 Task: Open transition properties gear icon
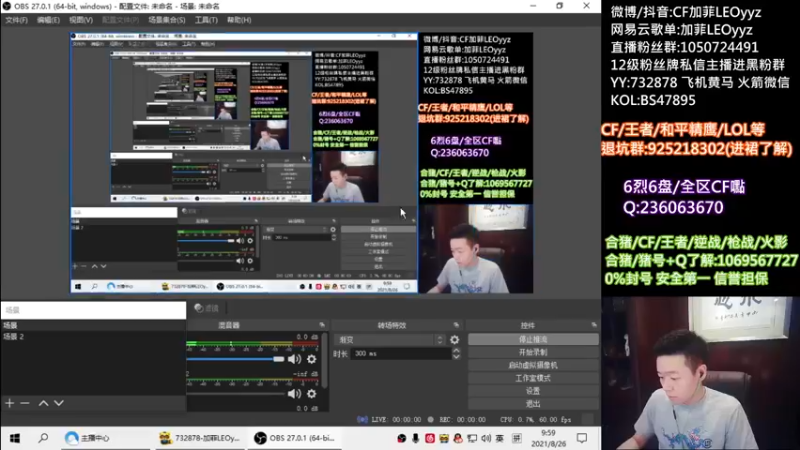click(x=454, y=339)
